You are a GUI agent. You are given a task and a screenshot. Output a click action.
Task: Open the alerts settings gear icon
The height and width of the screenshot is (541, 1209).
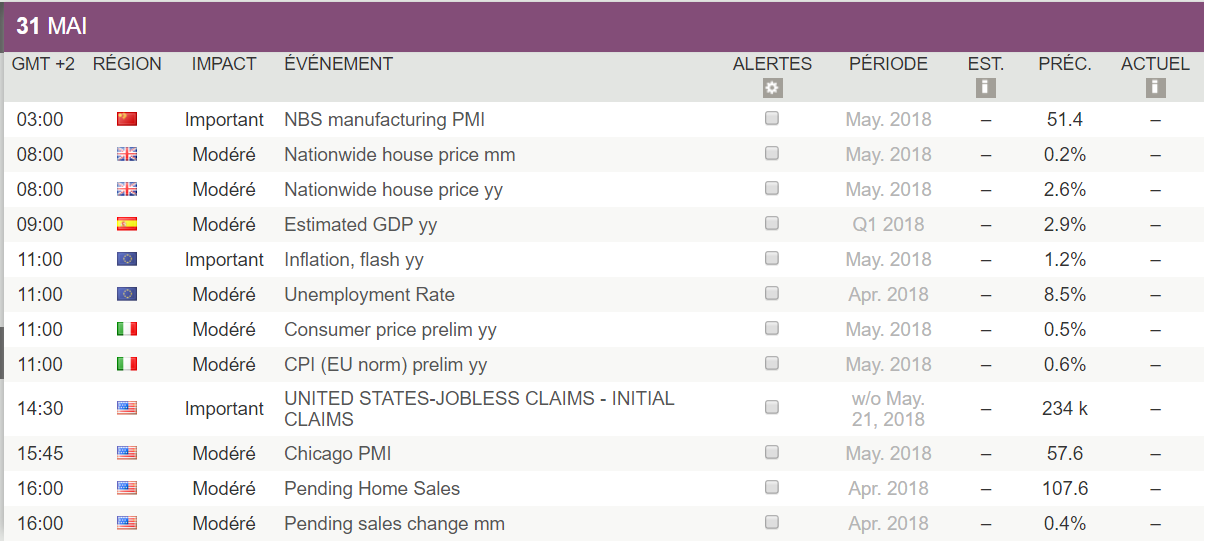pyautogui.click(x=772, y=88)
